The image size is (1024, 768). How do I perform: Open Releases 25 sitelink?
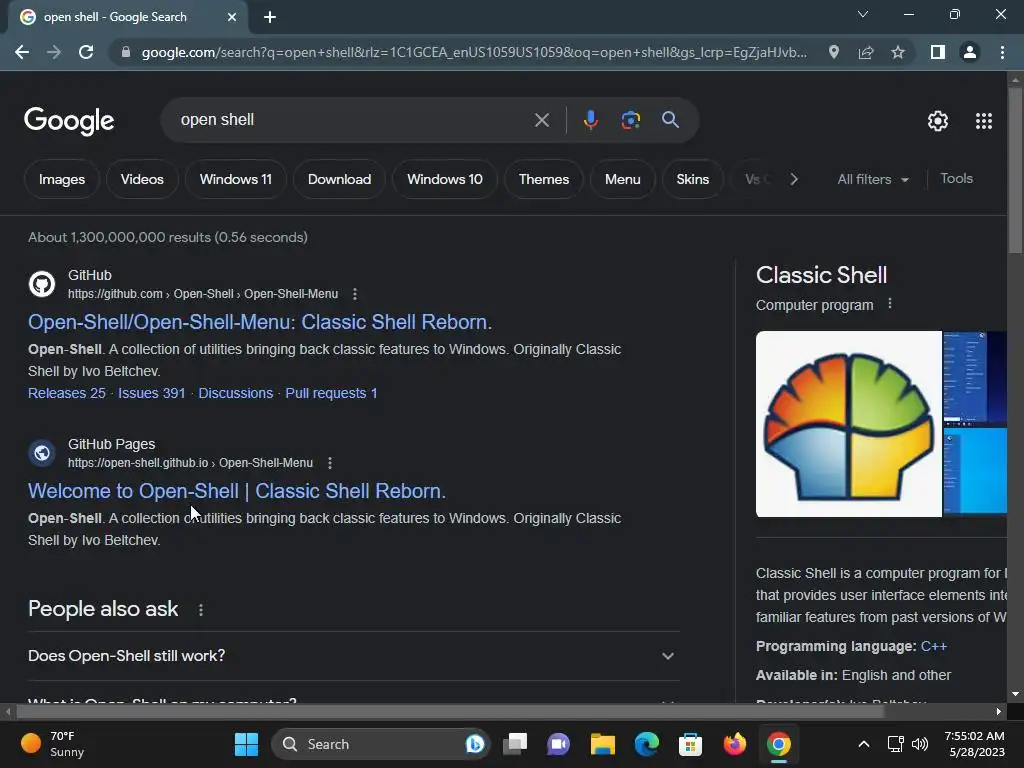pyautogui.click(x=67, y=393)
